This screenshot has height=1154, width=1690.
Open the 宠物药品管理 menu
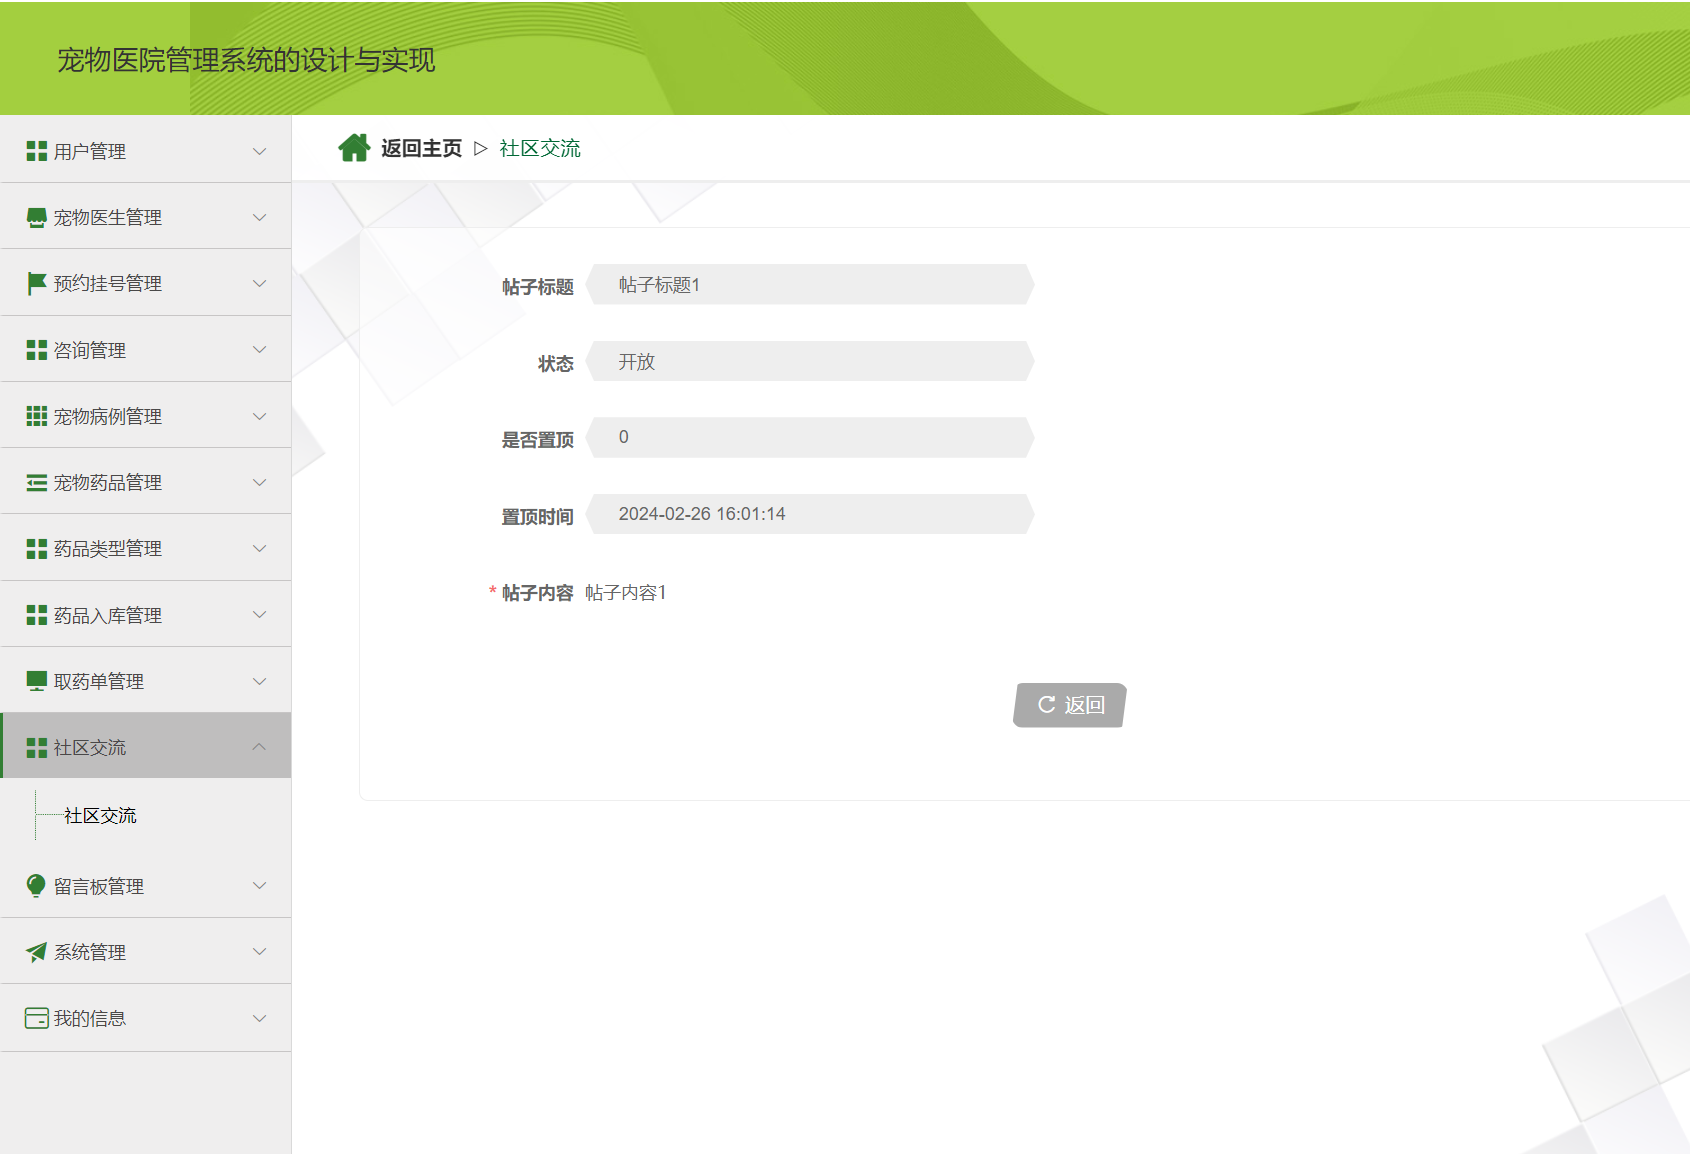click(x=146, y=482)
